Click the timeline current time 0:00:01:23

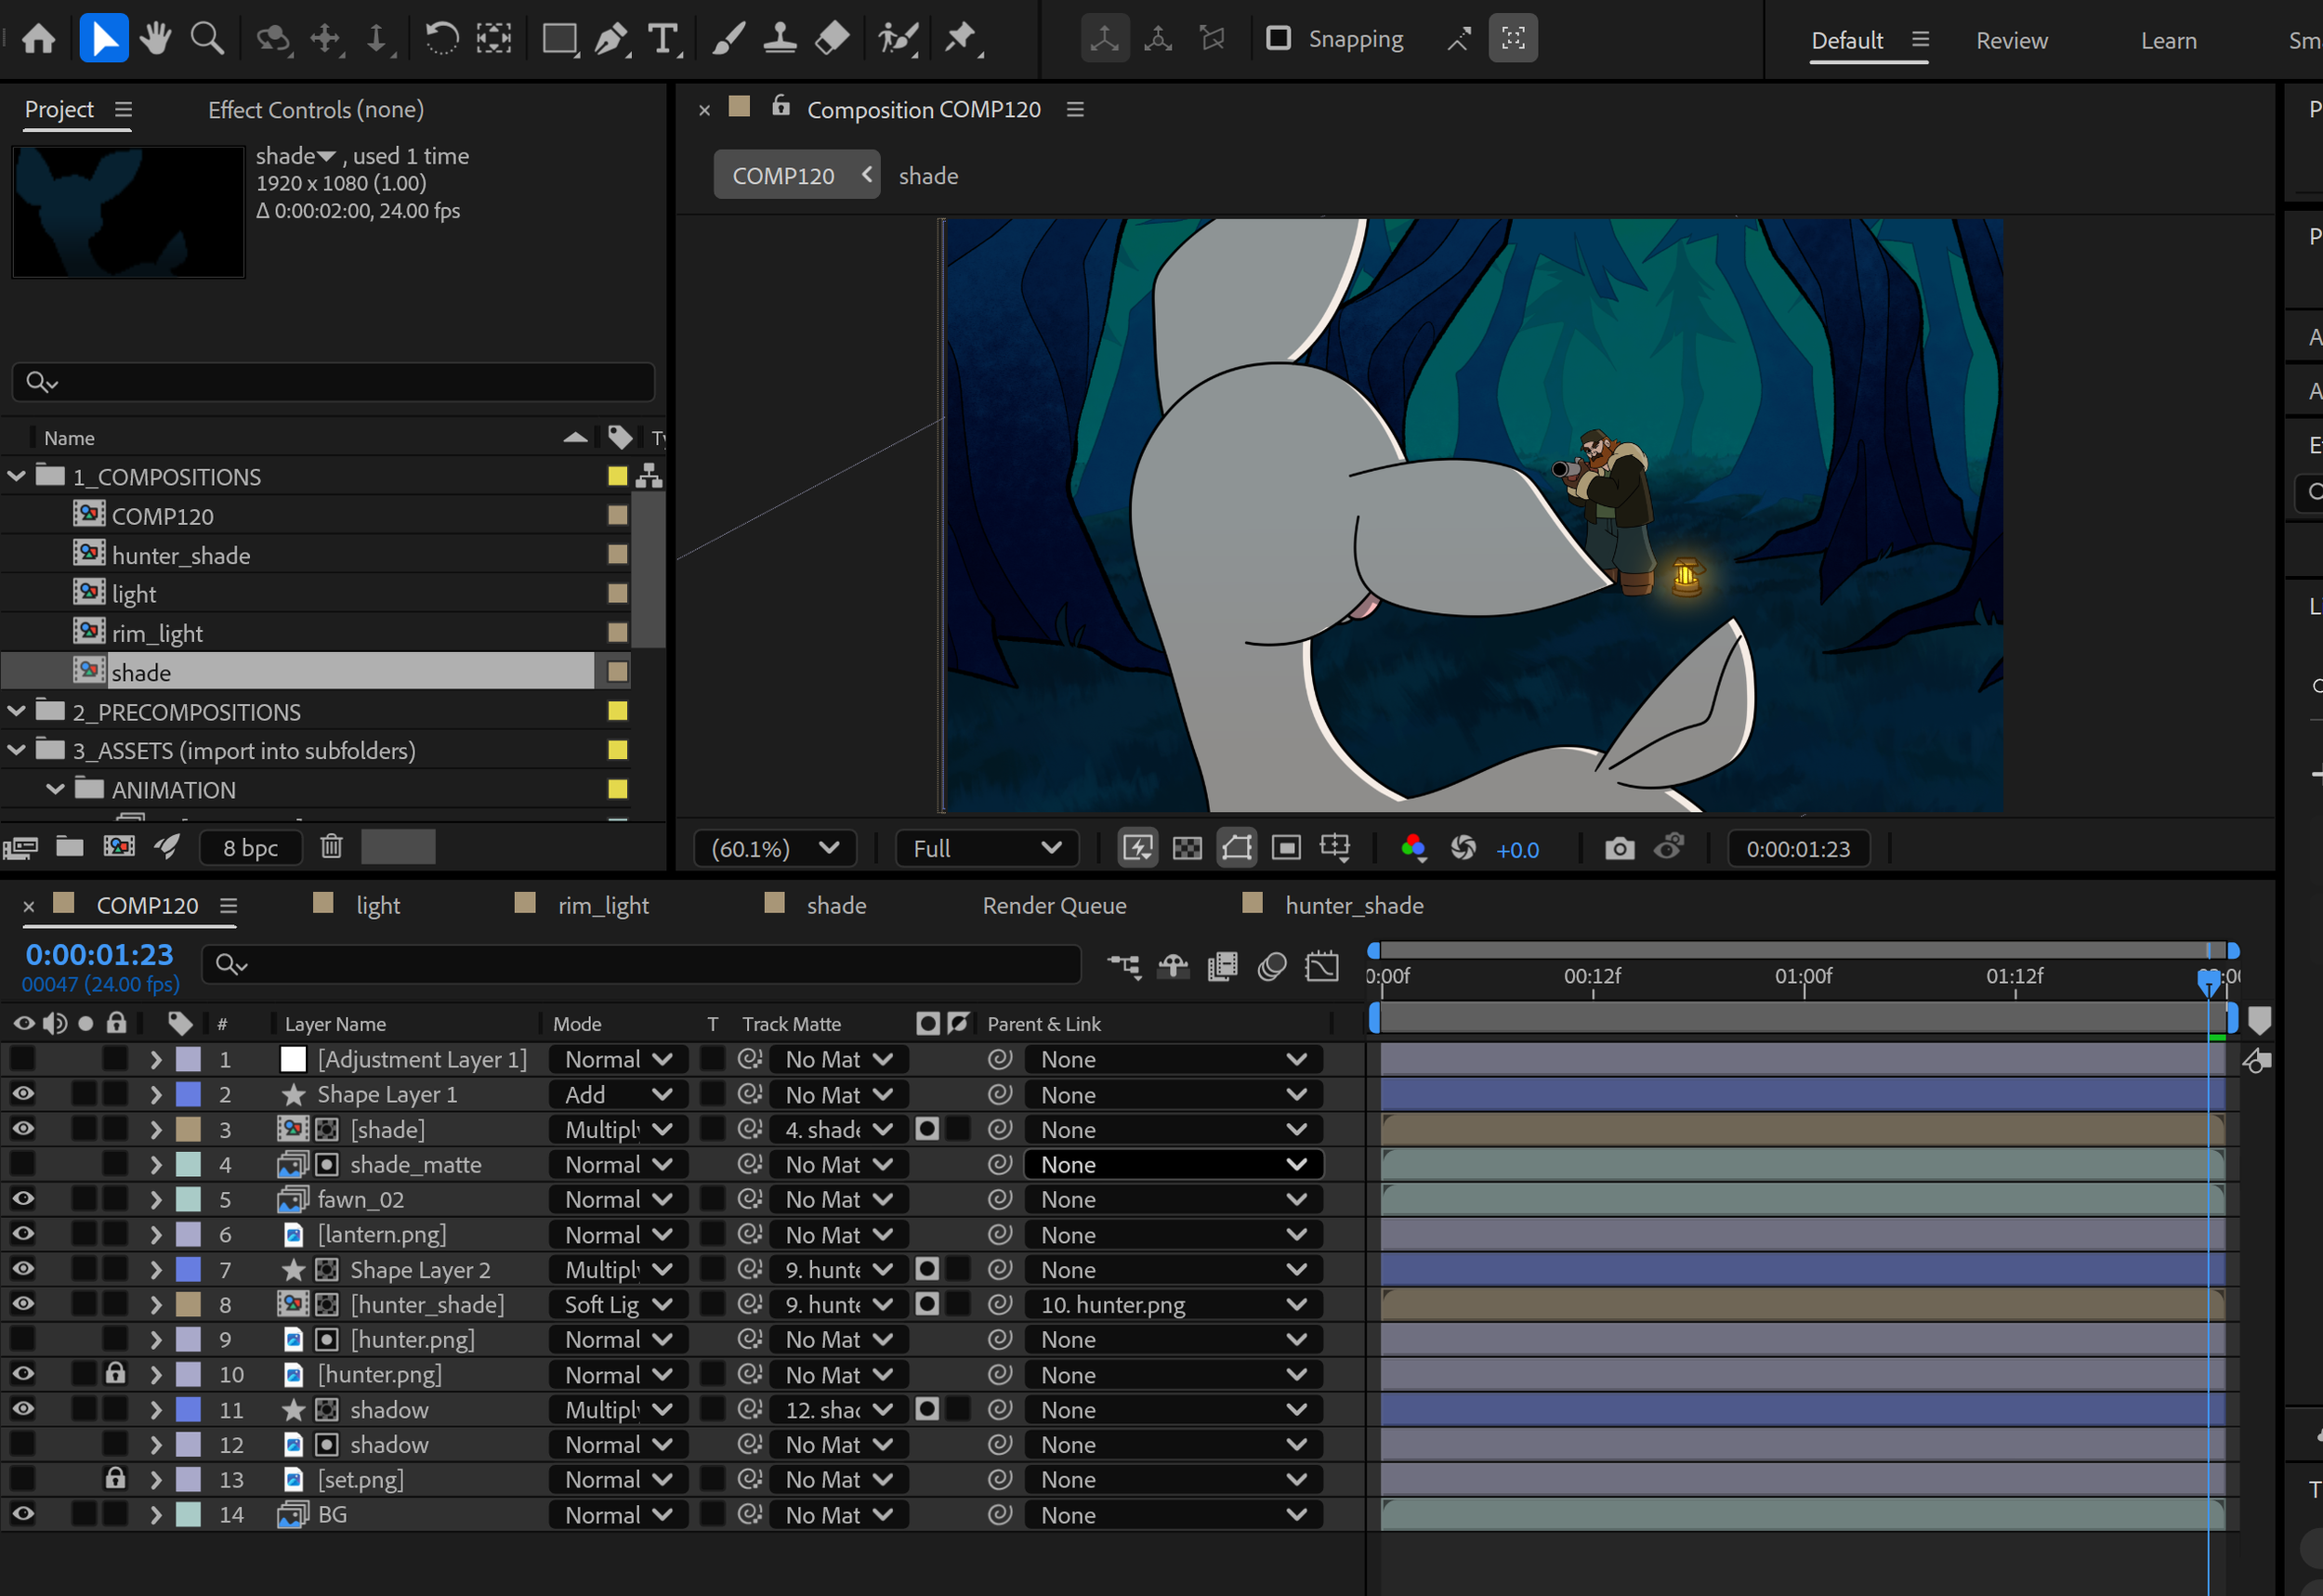99,954
